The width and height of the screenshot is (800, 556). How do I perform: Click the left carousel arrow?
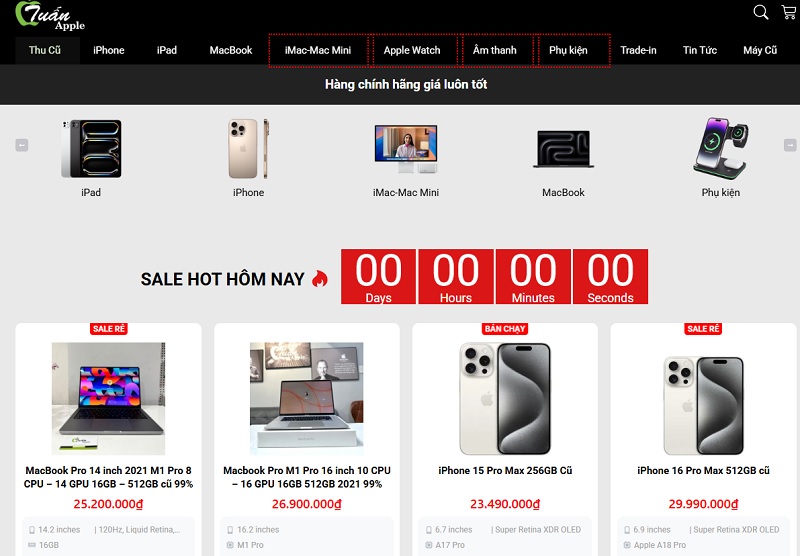click(21, 145)
